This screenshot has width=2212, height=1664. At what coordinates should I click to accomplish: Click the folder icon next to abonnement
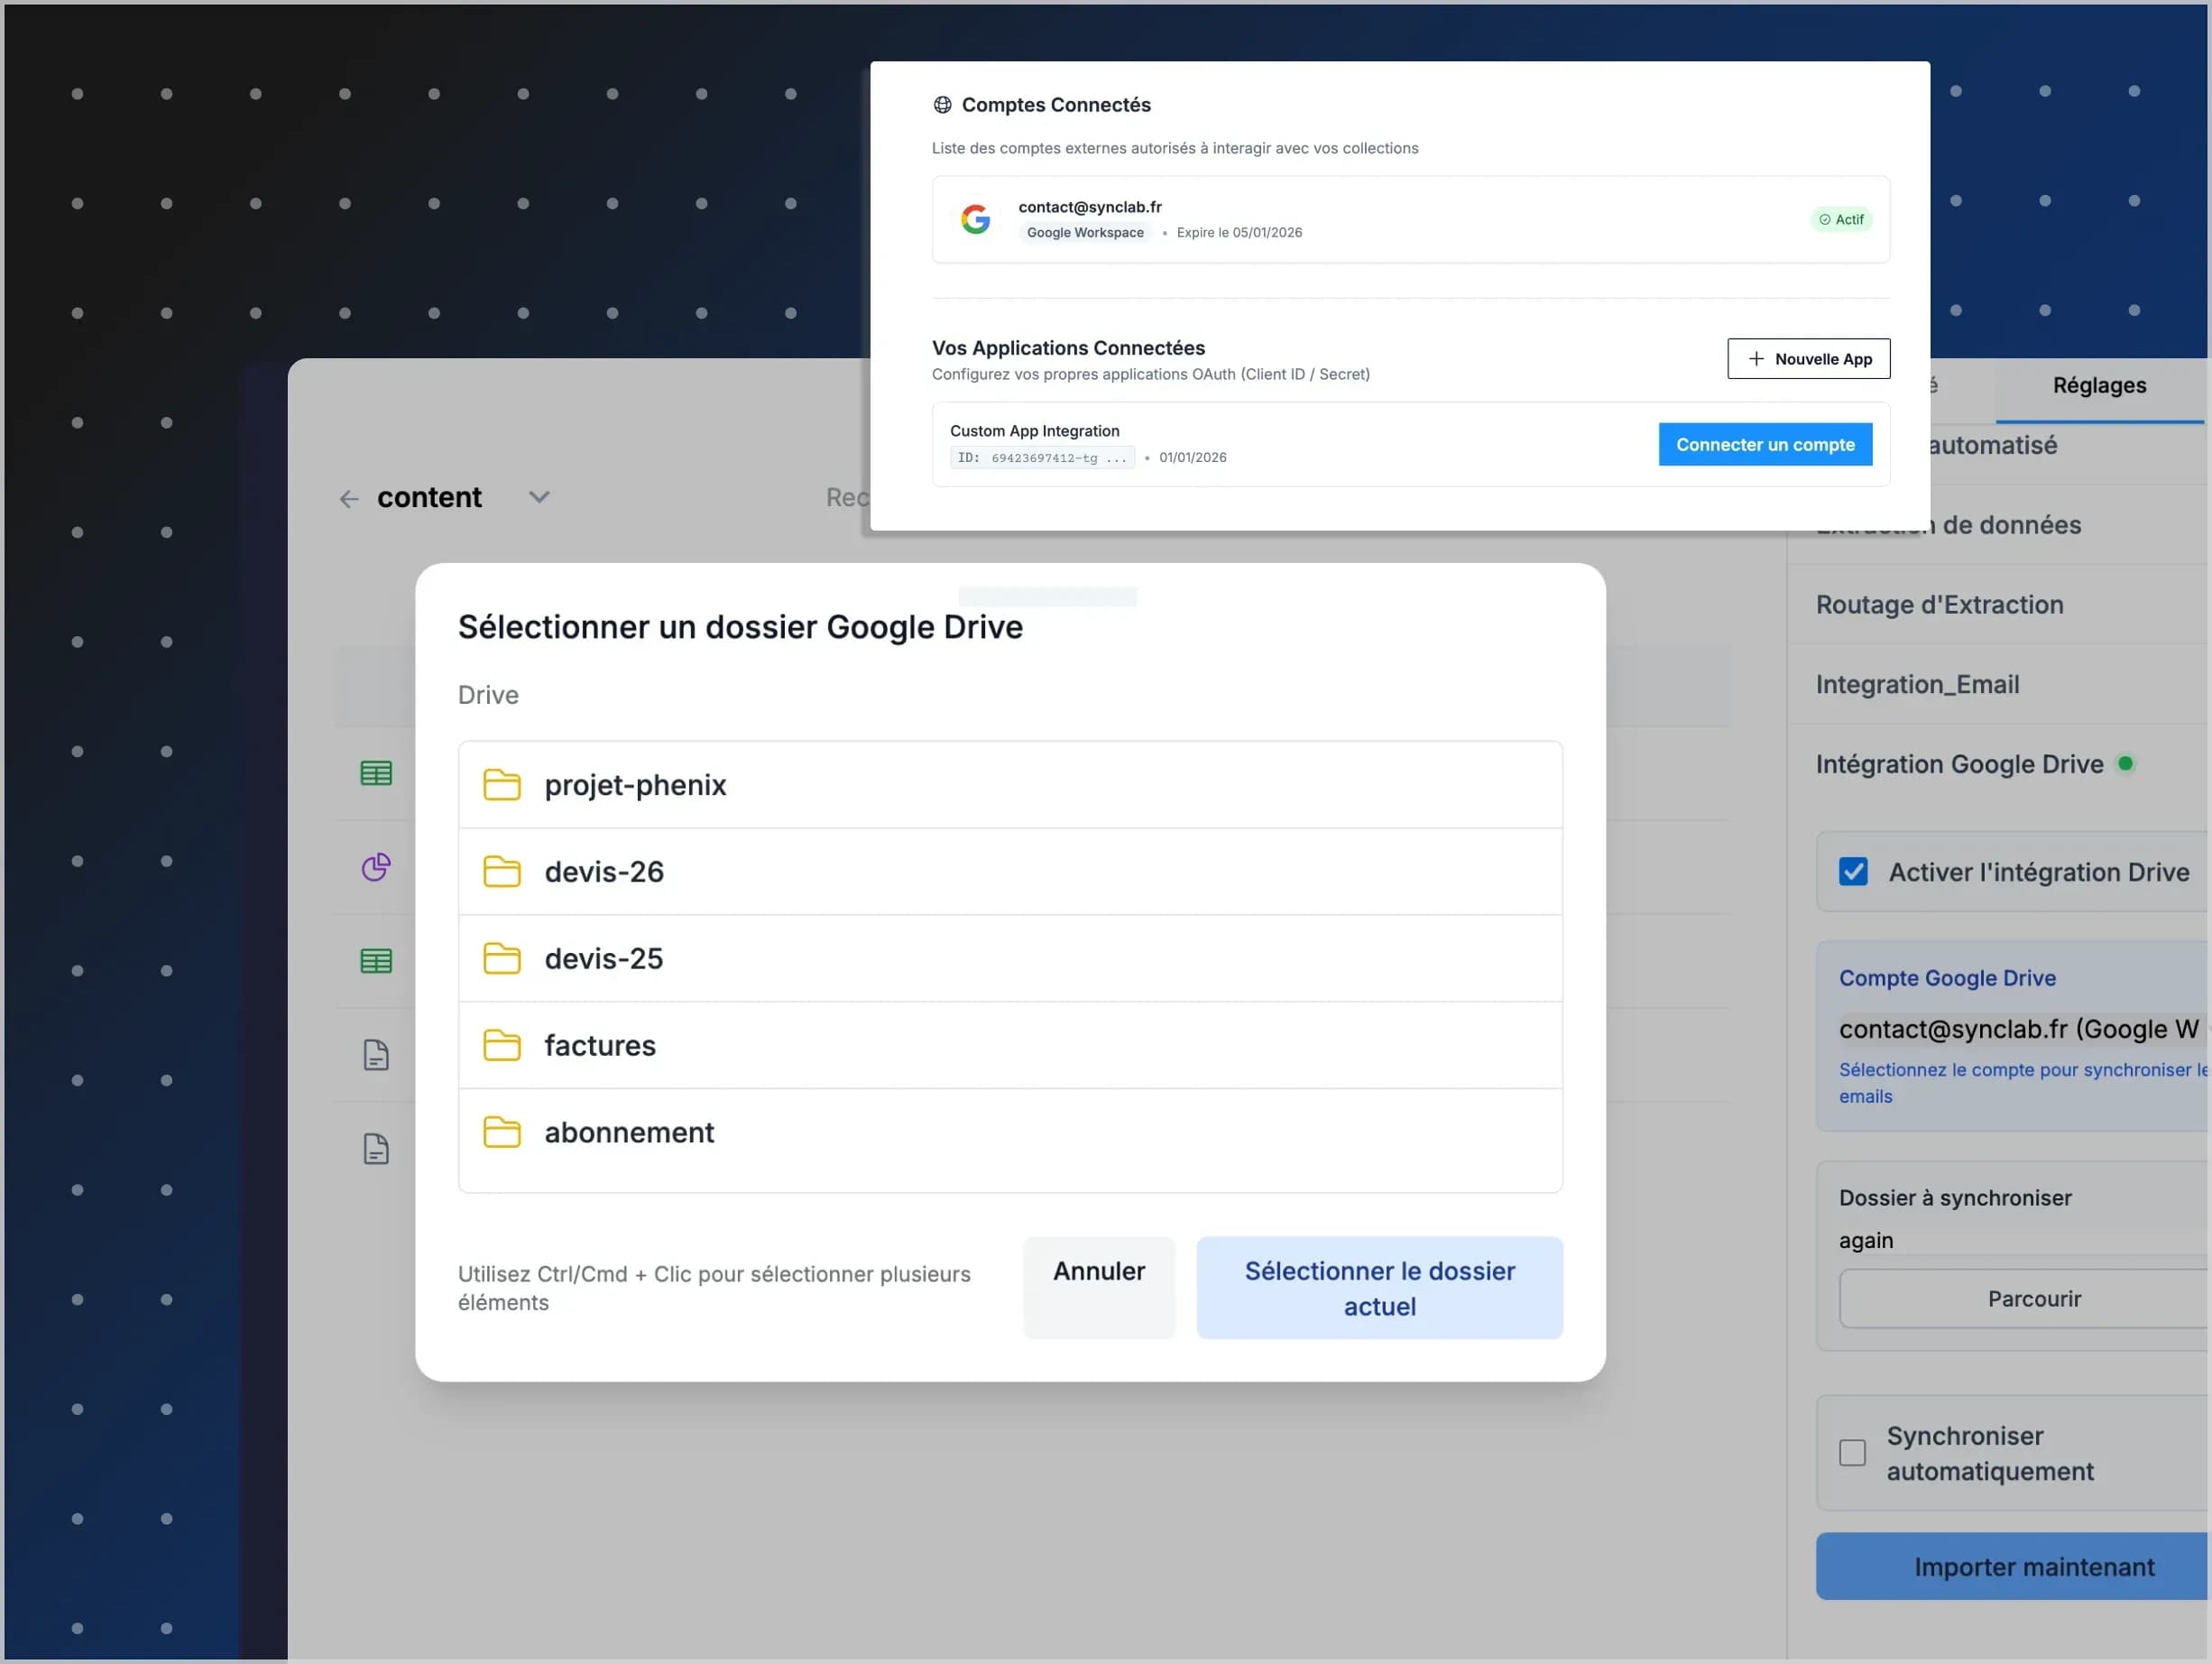pyautogui.click(x=502, y=1132)
